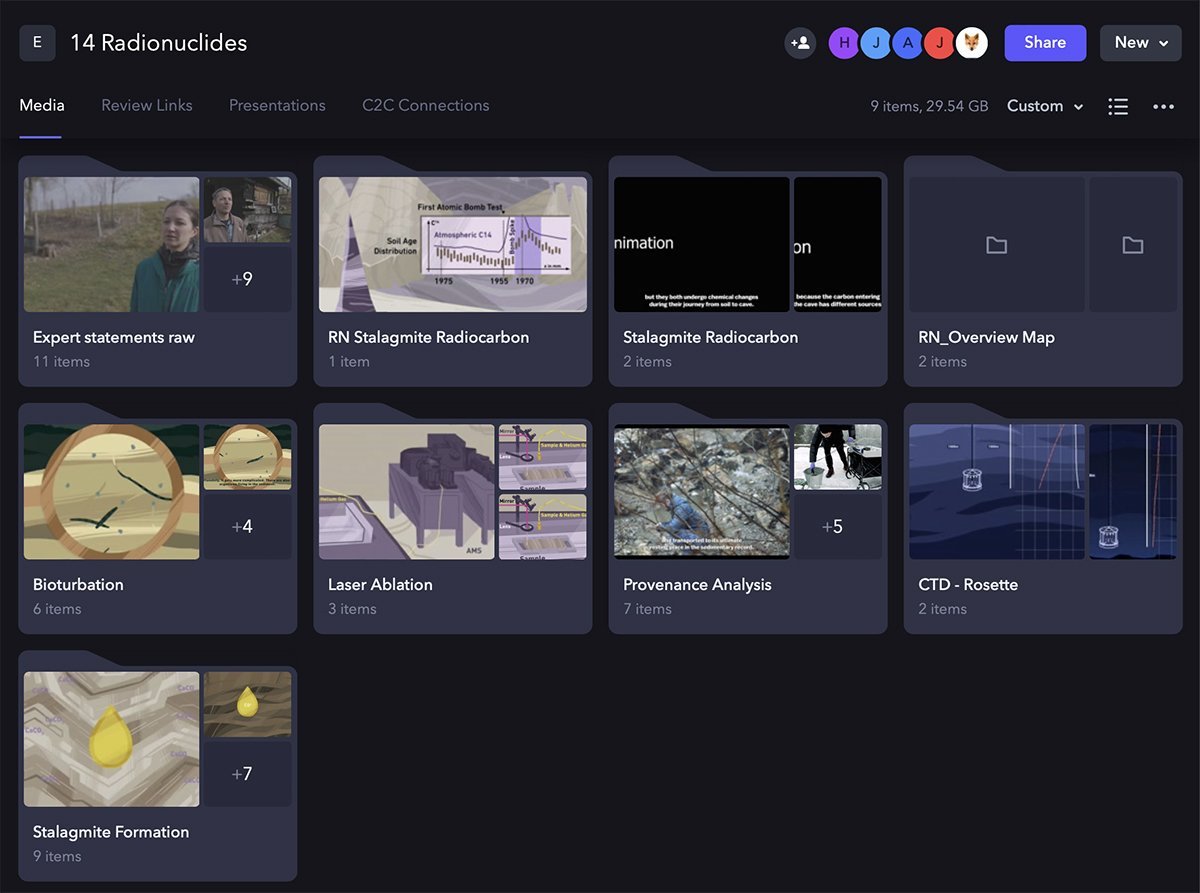This screenshot has width=1200, height=893.
Task: Switch to list view icon
Action: pyautogui.click(x=1118, y=106)
